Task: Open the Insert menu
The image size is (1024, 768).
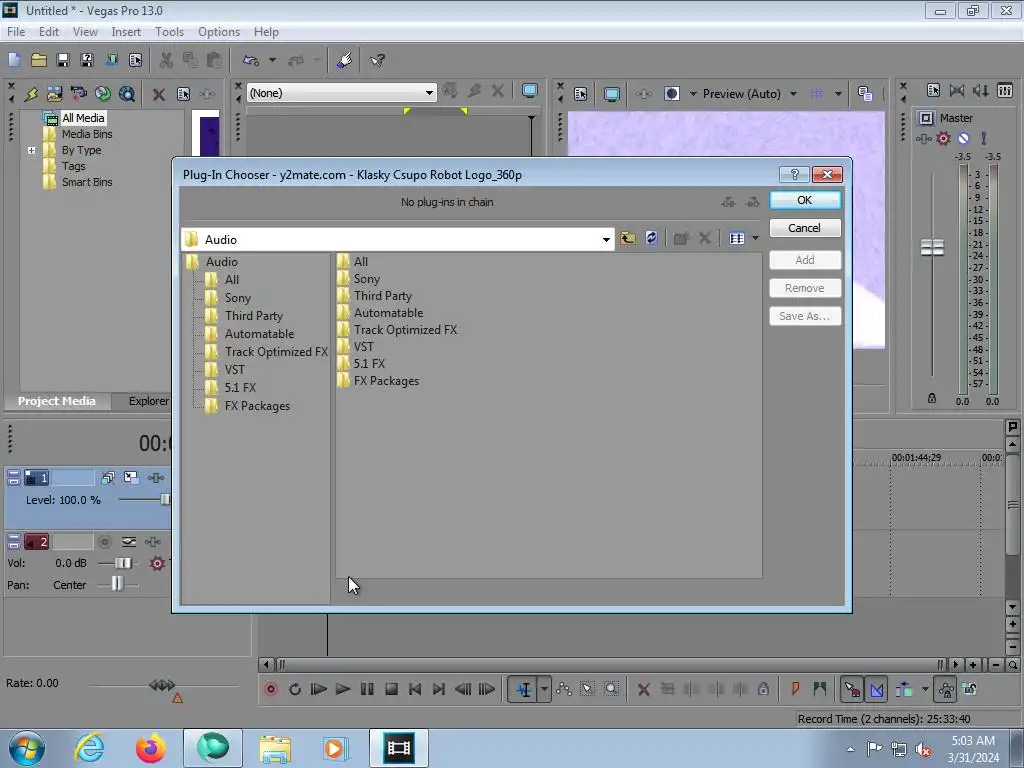Action: point(126,32)
